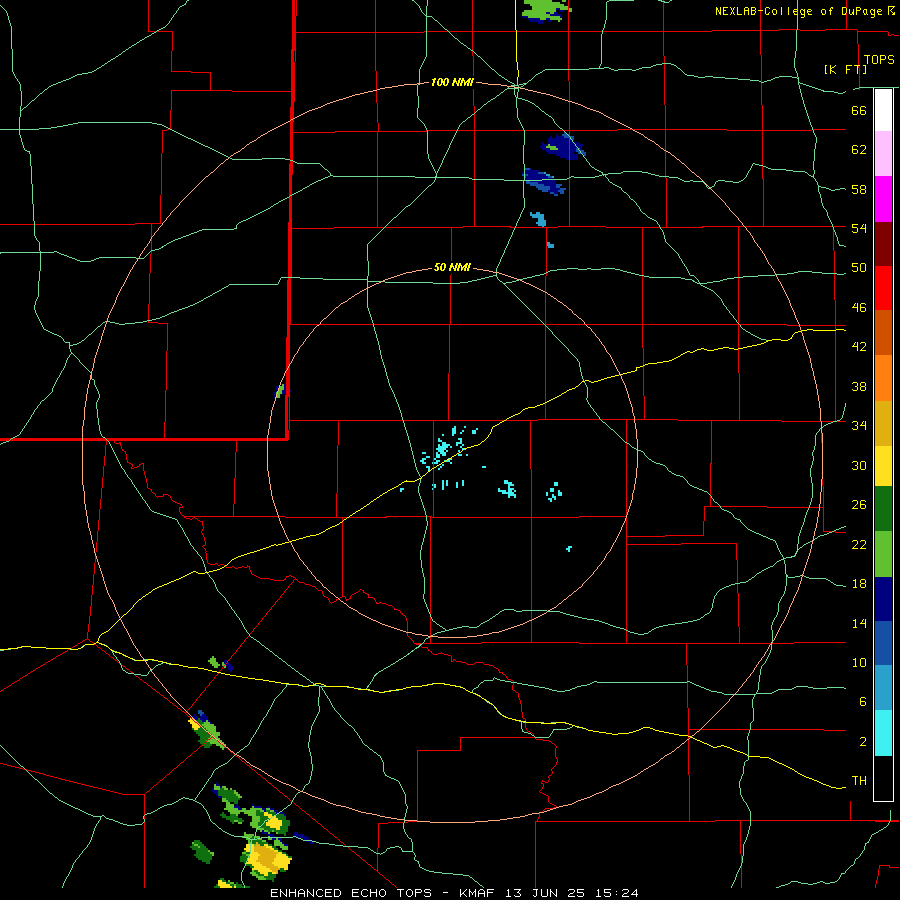Select the medium blue legend swatch

click(x=883, y=644)
